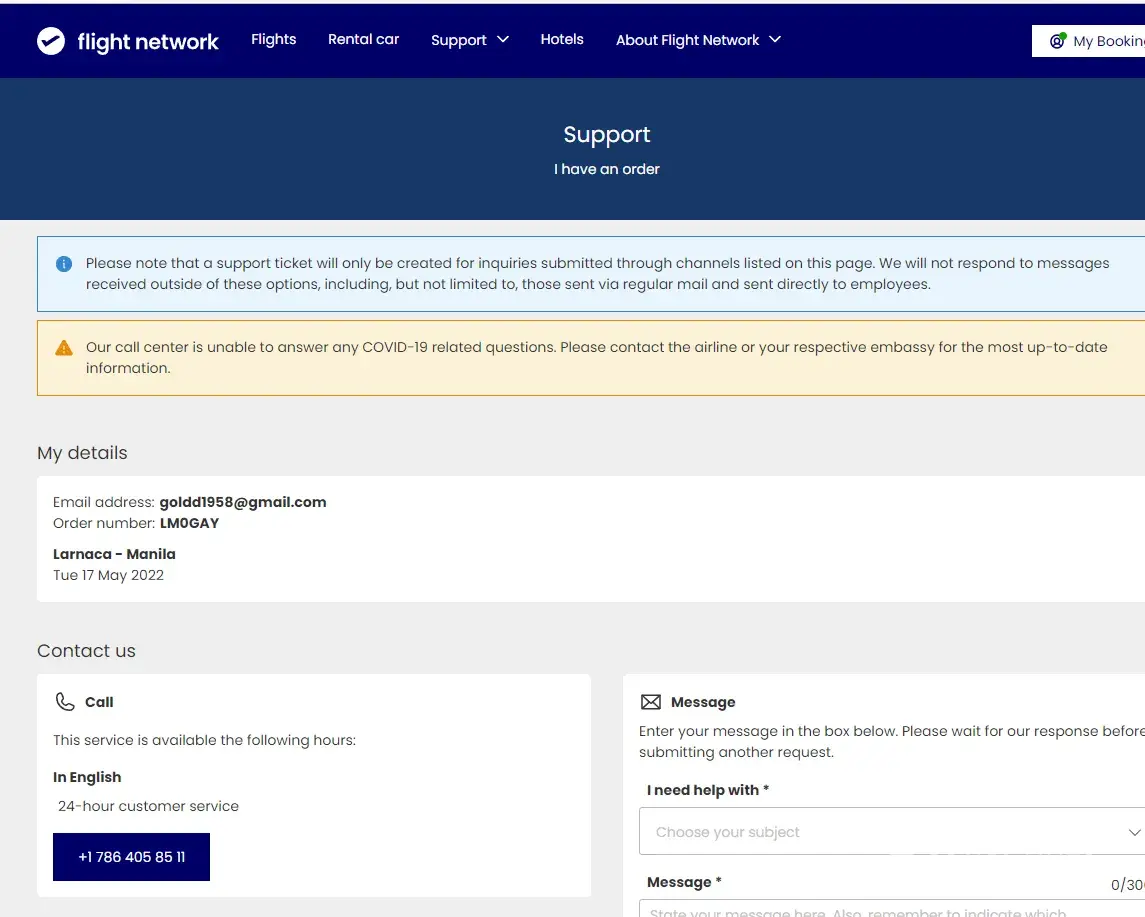
Task: Click the order number LM0GAY
Action: [x=189, y=523]
